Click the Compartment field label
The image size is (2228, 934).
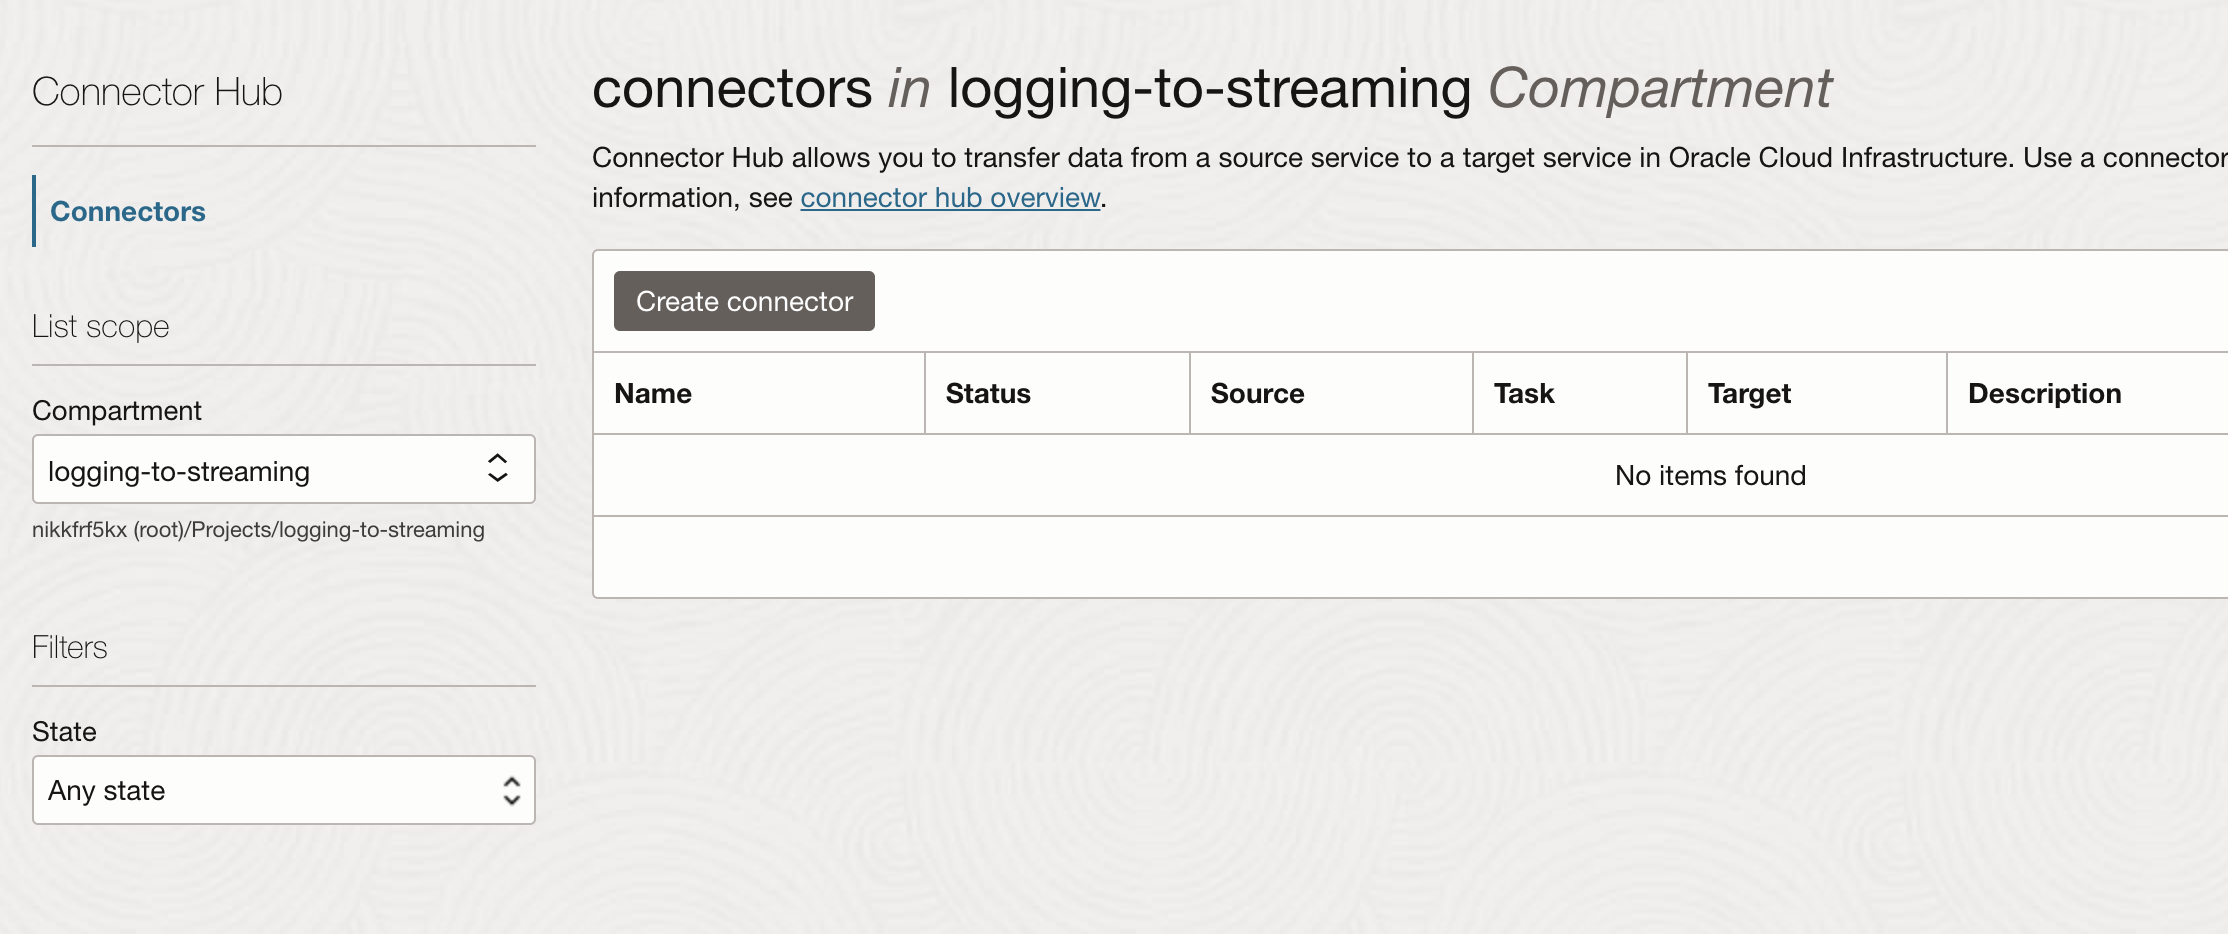coord(117,411)
